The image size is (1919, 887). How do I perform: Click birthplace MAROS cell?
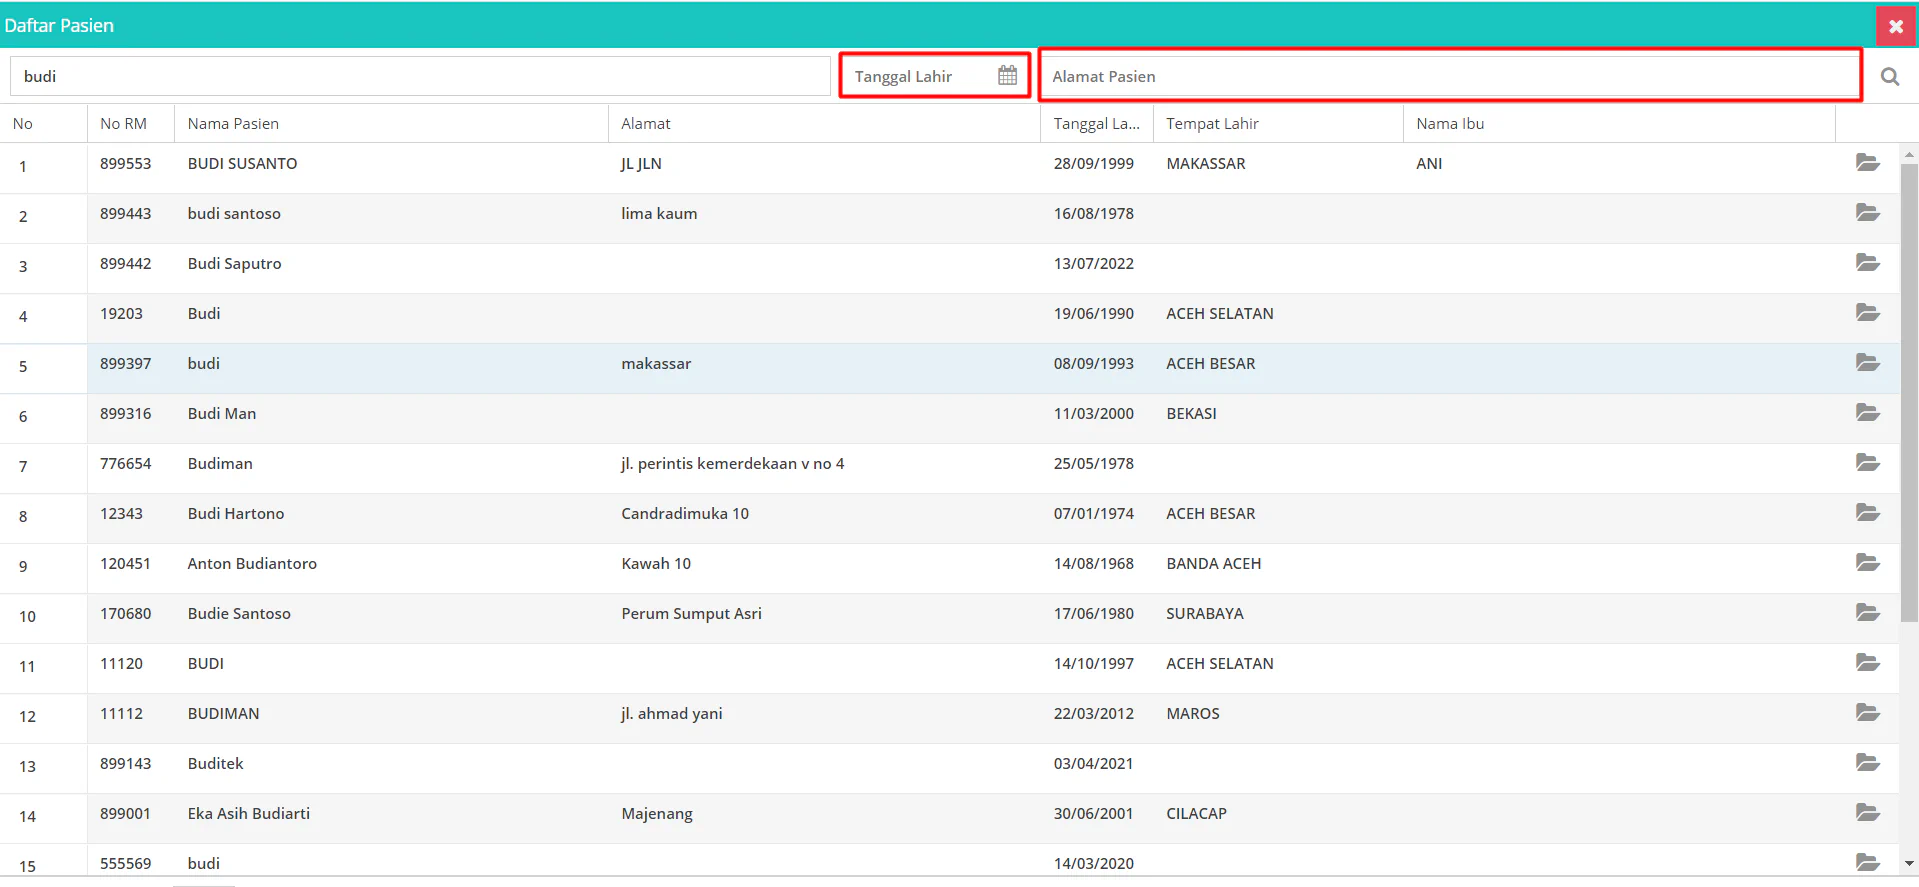tap(1192, 713)
